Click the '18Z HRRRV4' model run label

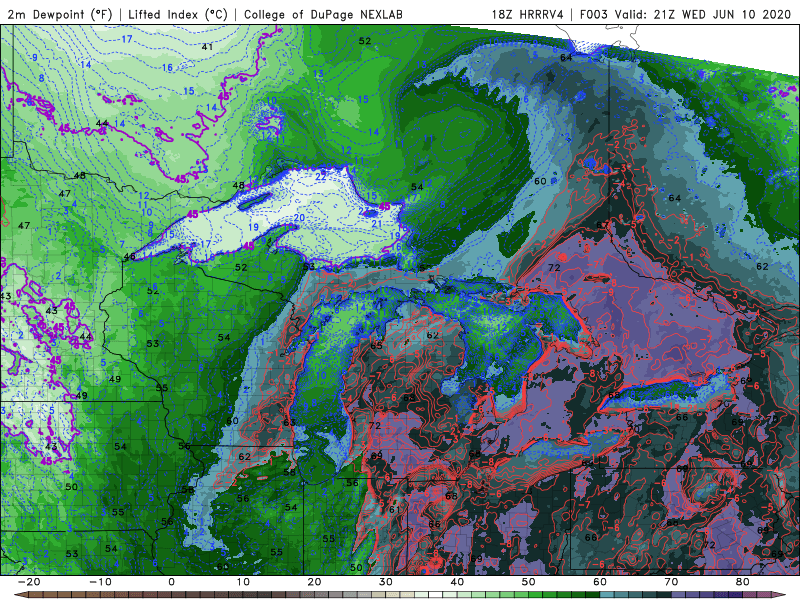coord(528,14)
